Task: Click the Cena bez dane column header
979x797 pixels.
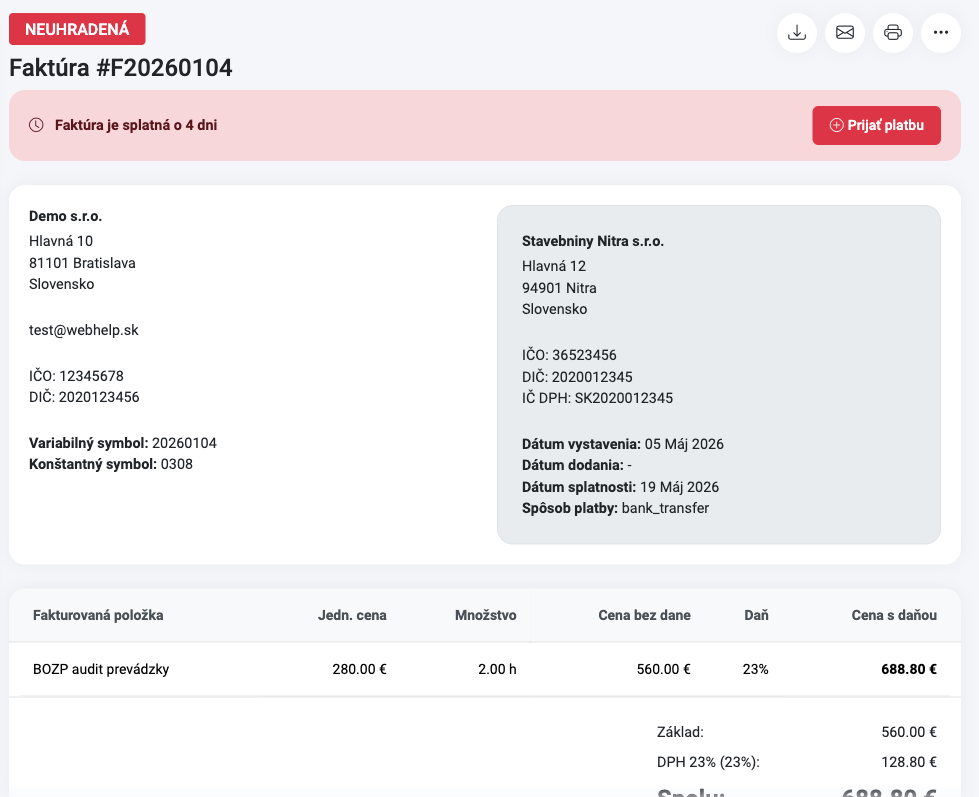Action: (x=644, y=615)
